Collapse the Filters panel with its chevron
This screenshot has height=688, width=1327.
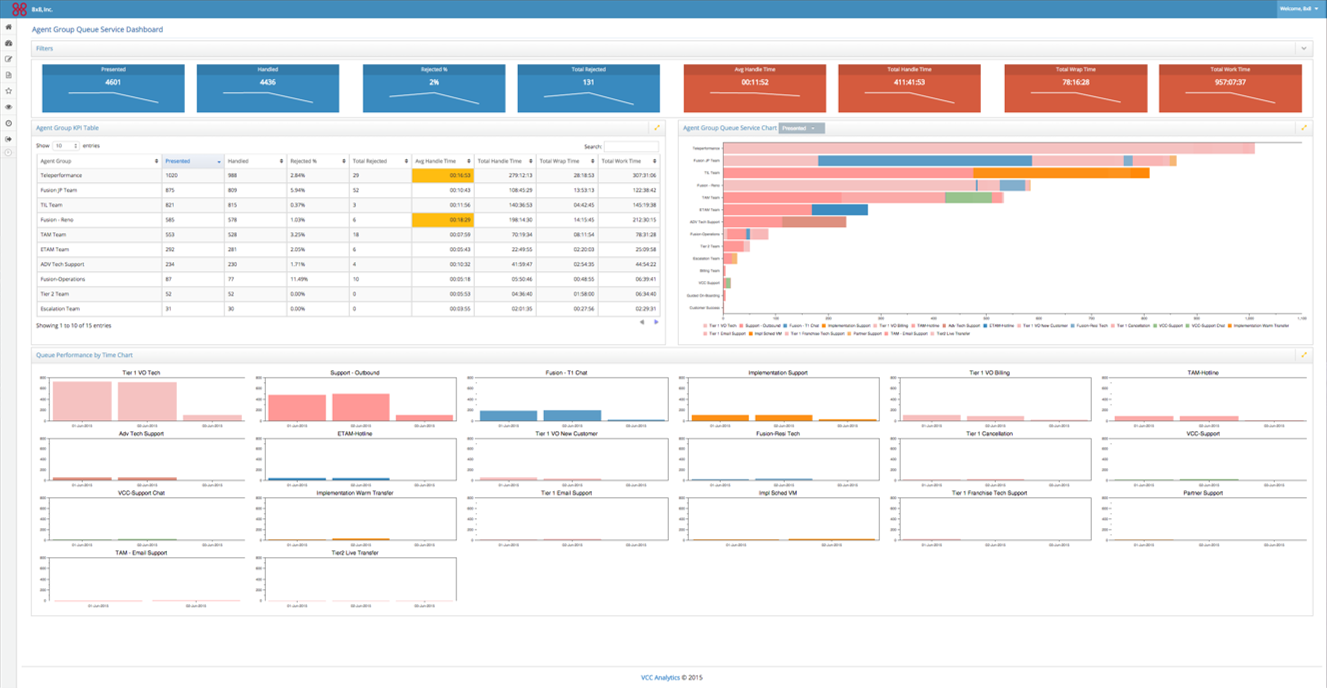(1303, 47)
